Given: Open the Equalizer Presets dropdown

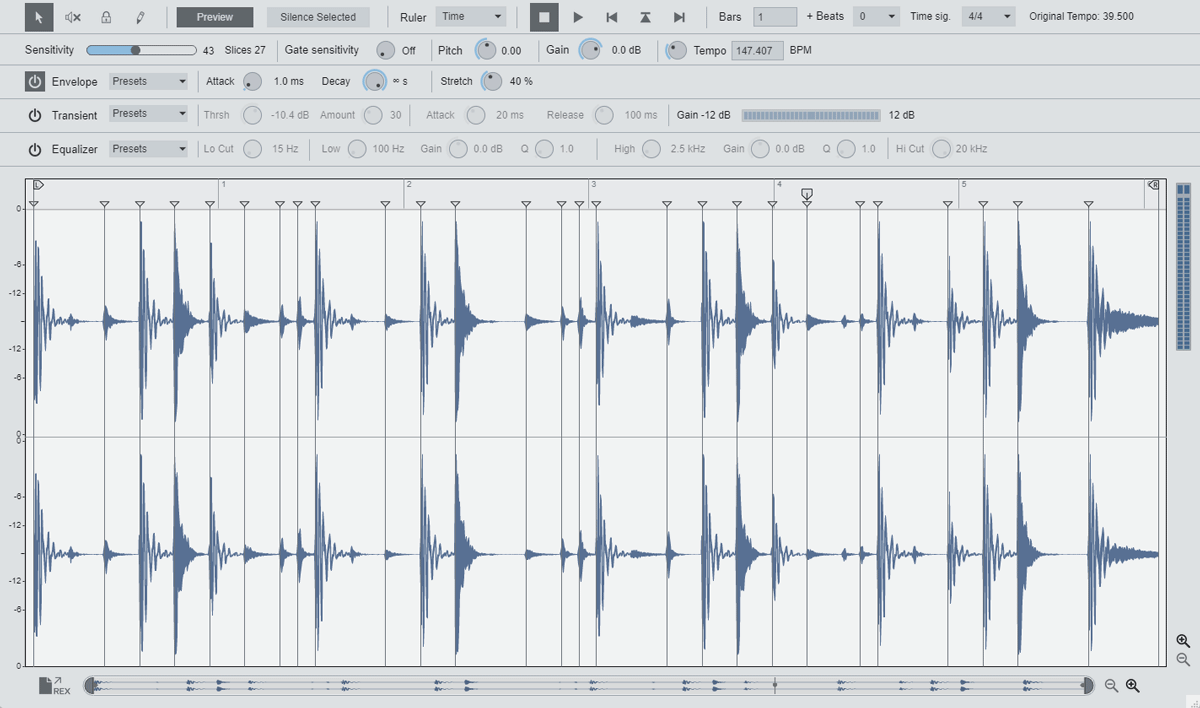Looking at the screenshot, I should coord(148,149).
